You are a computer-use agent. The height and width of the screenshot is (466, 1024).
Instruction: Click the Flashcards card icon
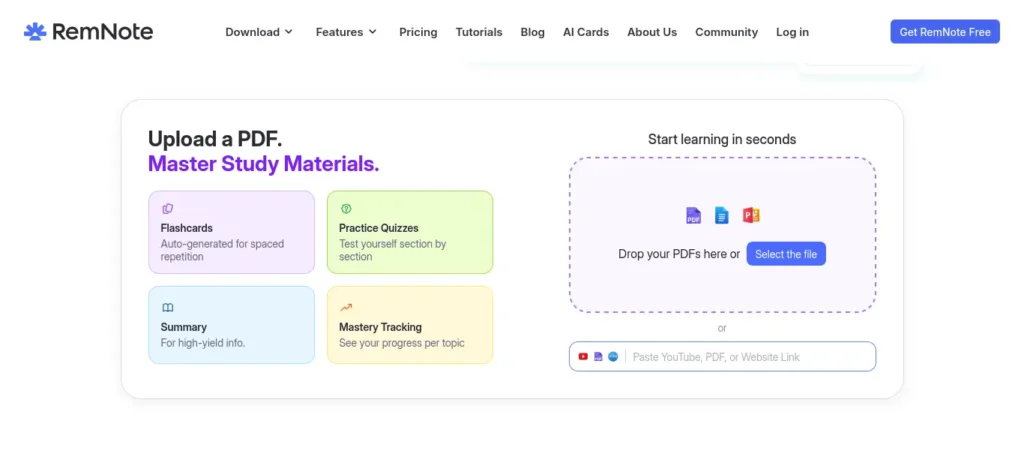click(168, 209)
